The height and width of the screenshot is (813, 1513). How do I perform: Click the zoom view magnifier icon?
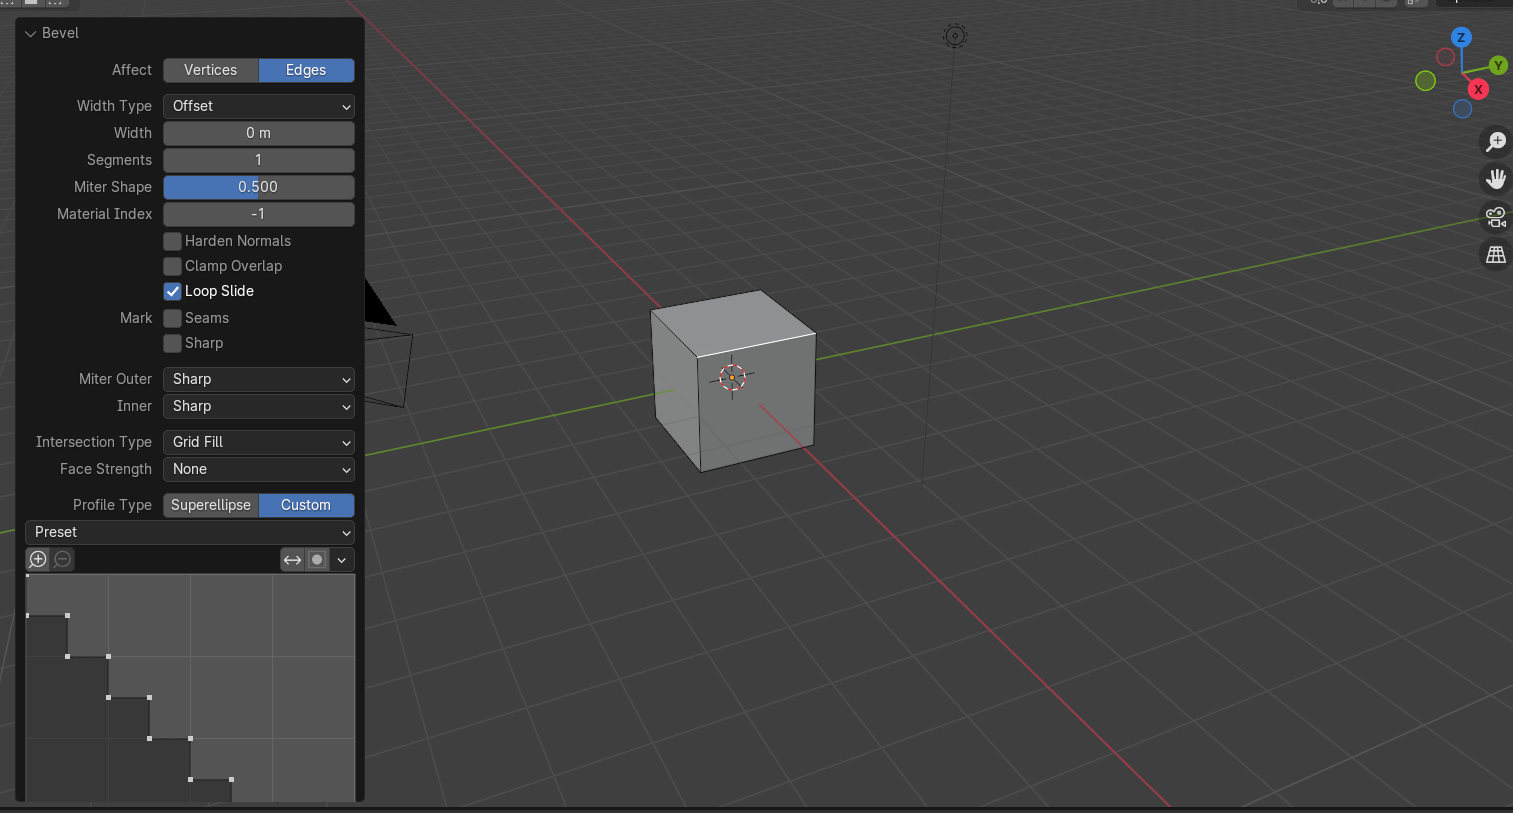(x=1496, y=141)
